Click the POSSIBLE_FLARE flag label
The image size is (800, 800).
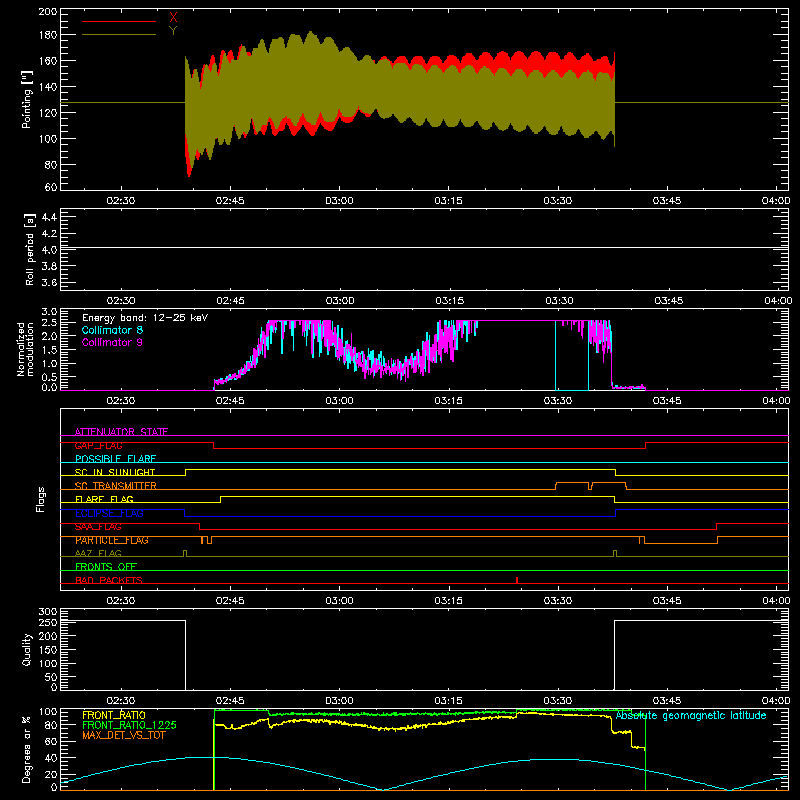[x=115, y=459]
